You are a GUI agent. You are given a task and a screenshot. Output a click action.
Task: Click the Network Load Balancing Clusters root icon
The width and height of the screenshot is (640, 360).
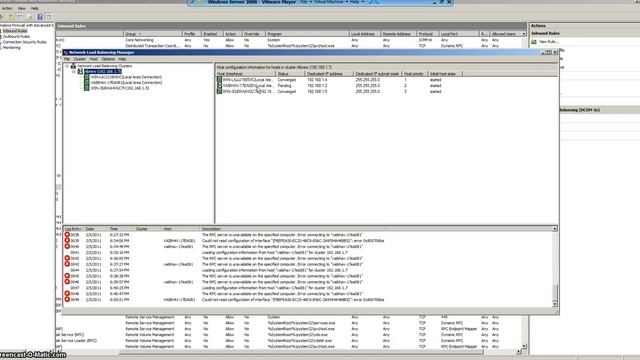pyautogui.click(x=73, y=66)
